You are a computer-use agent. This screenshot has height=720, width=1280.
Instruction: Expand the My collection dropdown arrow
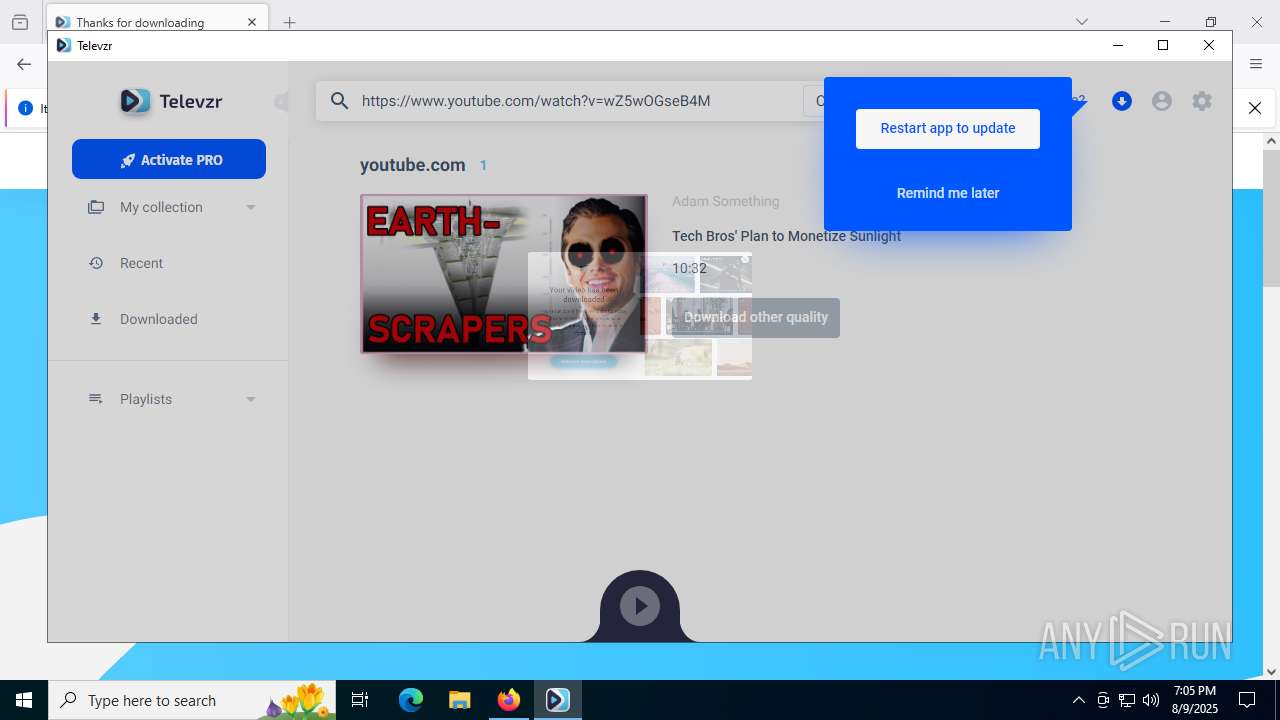coord(251,207)
